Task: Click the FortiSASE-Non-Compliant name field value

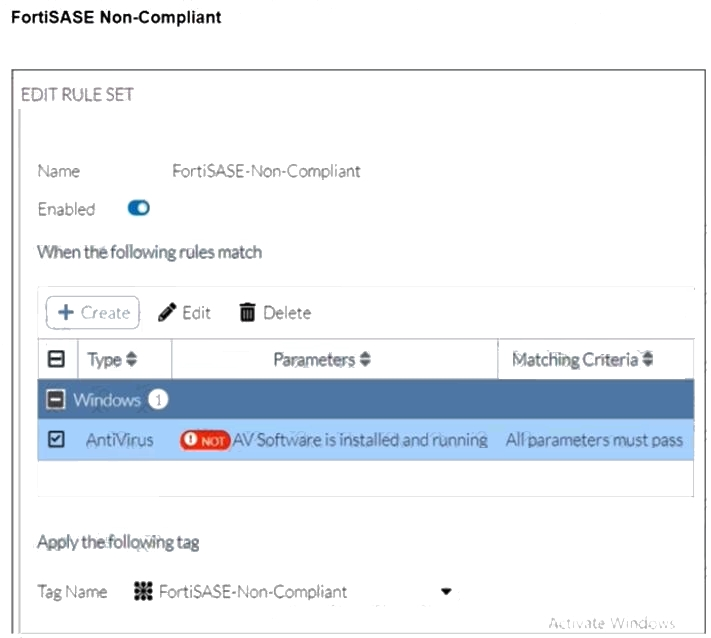Action: (266, 171)
